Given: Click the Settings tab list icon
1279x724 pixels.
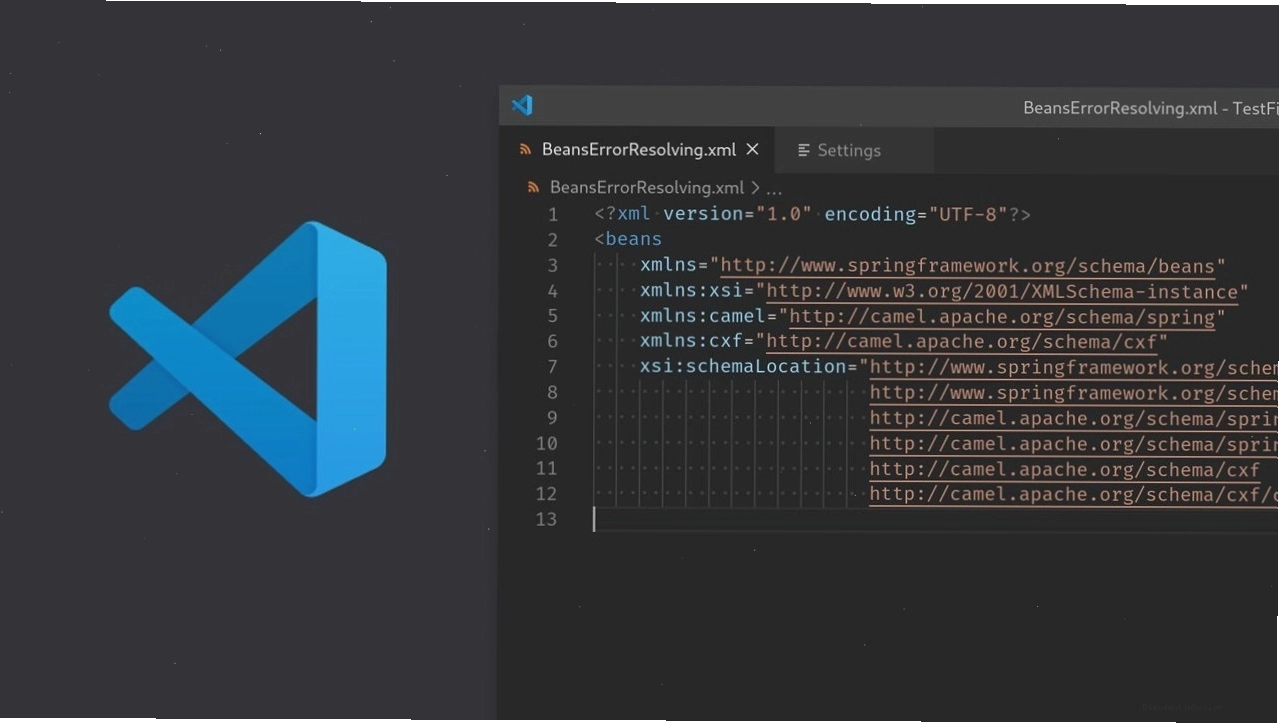Looking at the screenshot, I should (x=804, y=150).
